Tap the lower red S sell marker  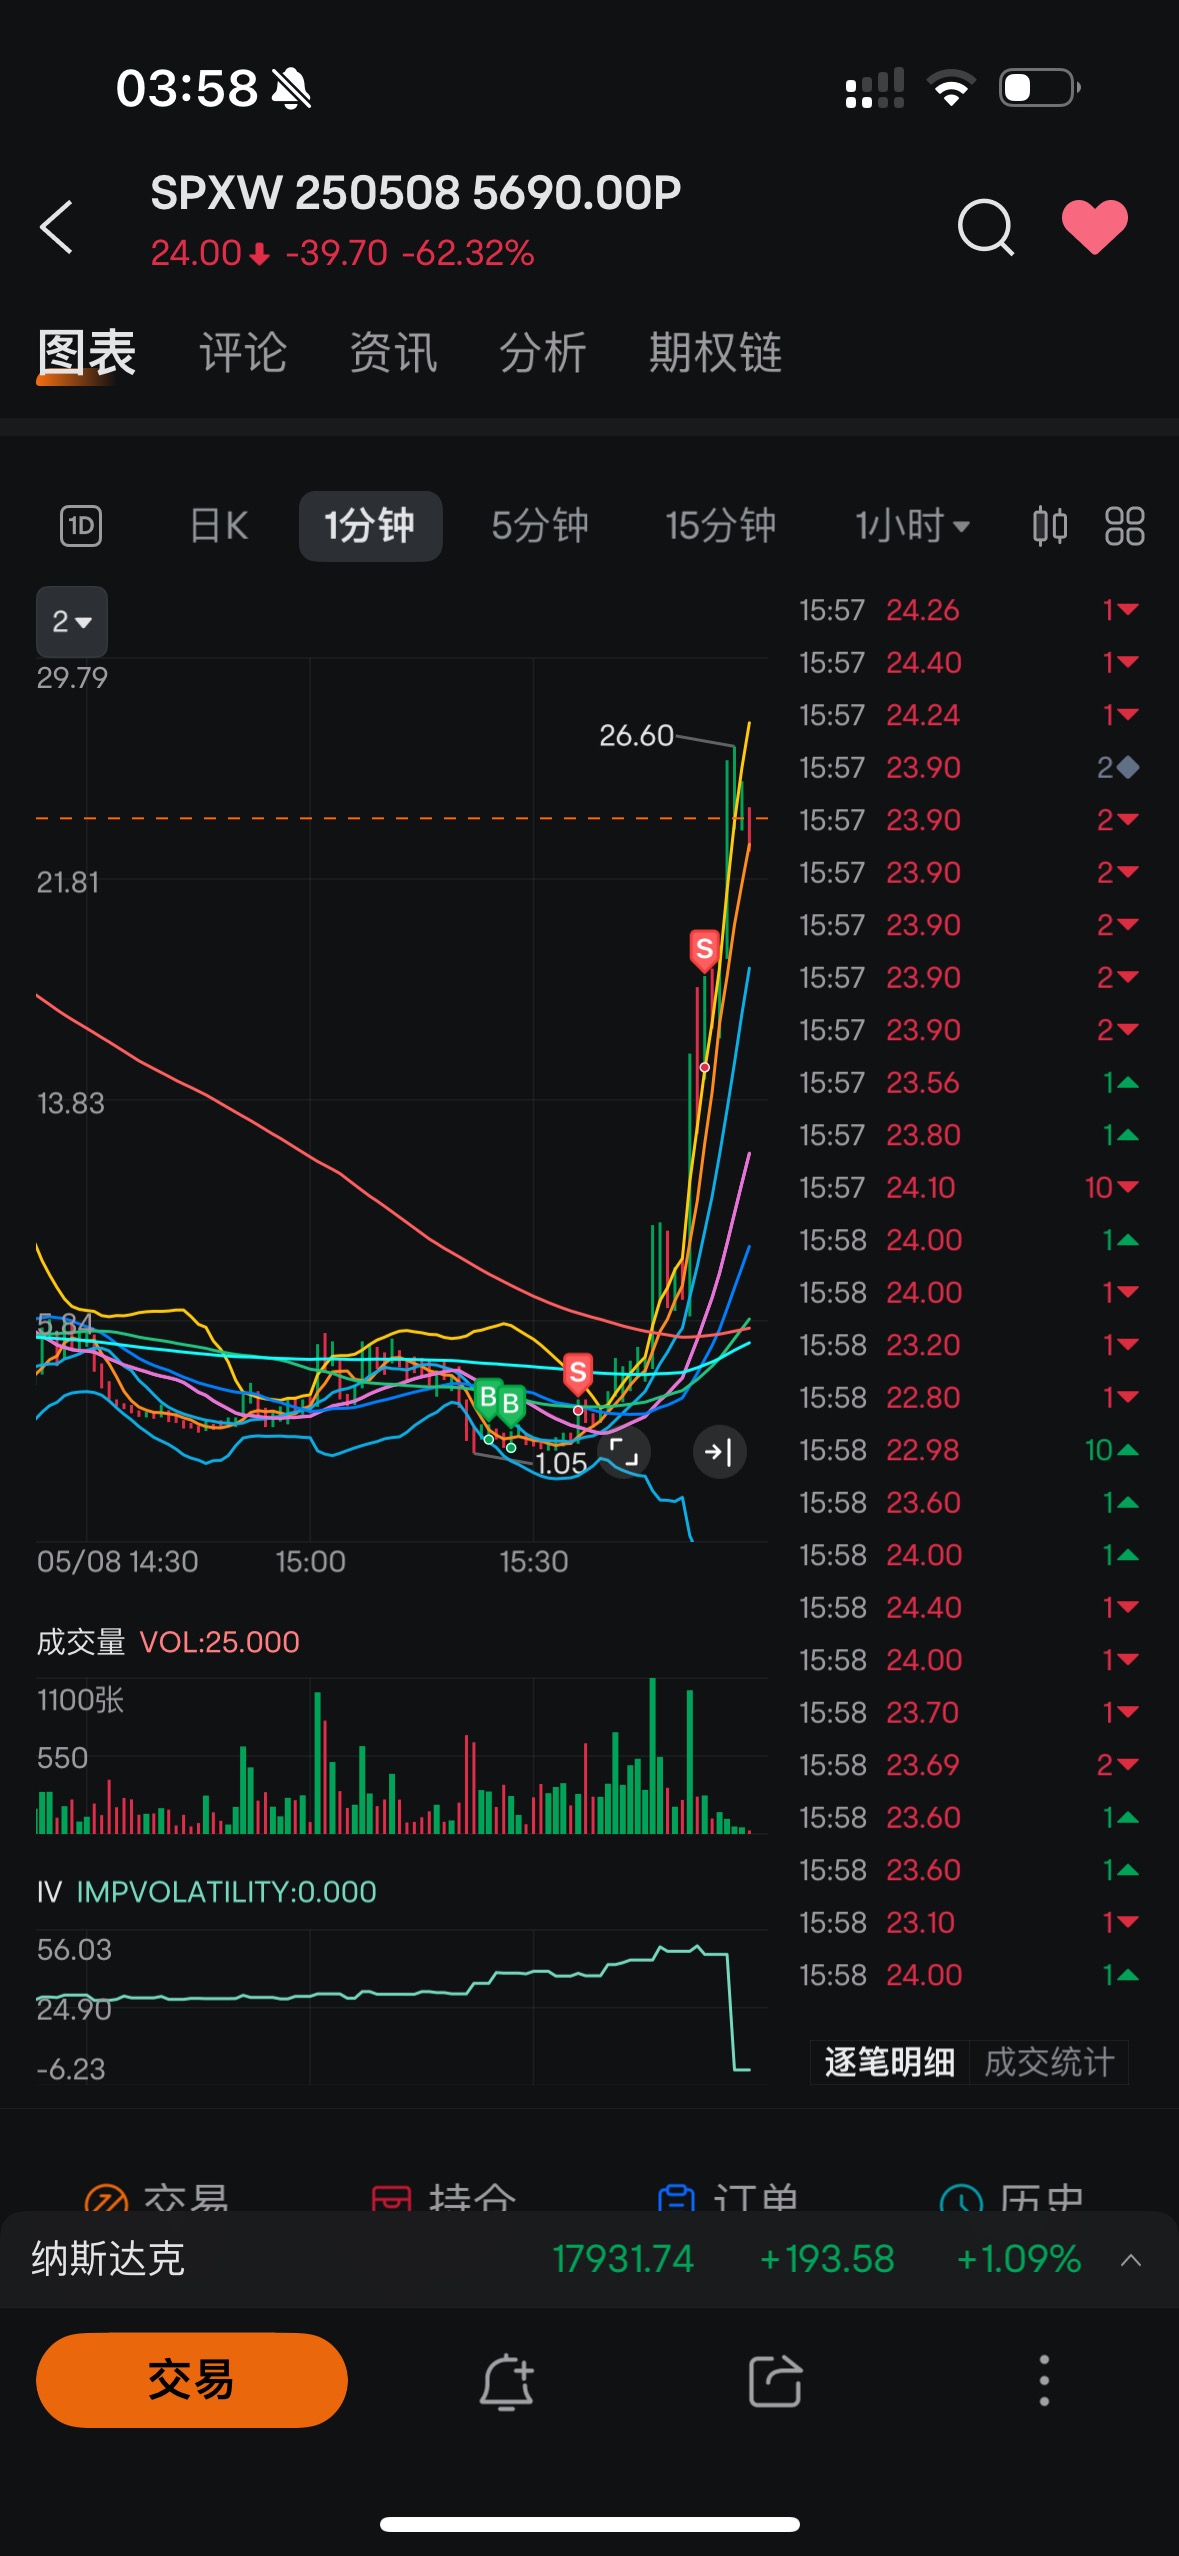tap(577, 1374)
